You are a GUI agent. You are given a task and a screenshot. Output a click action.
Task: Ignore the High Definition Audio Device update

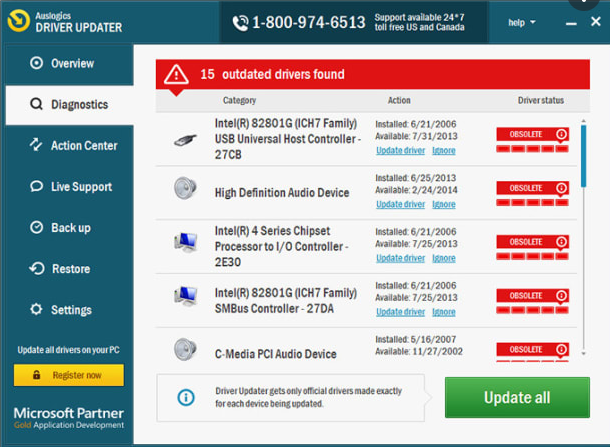point(443,204)
